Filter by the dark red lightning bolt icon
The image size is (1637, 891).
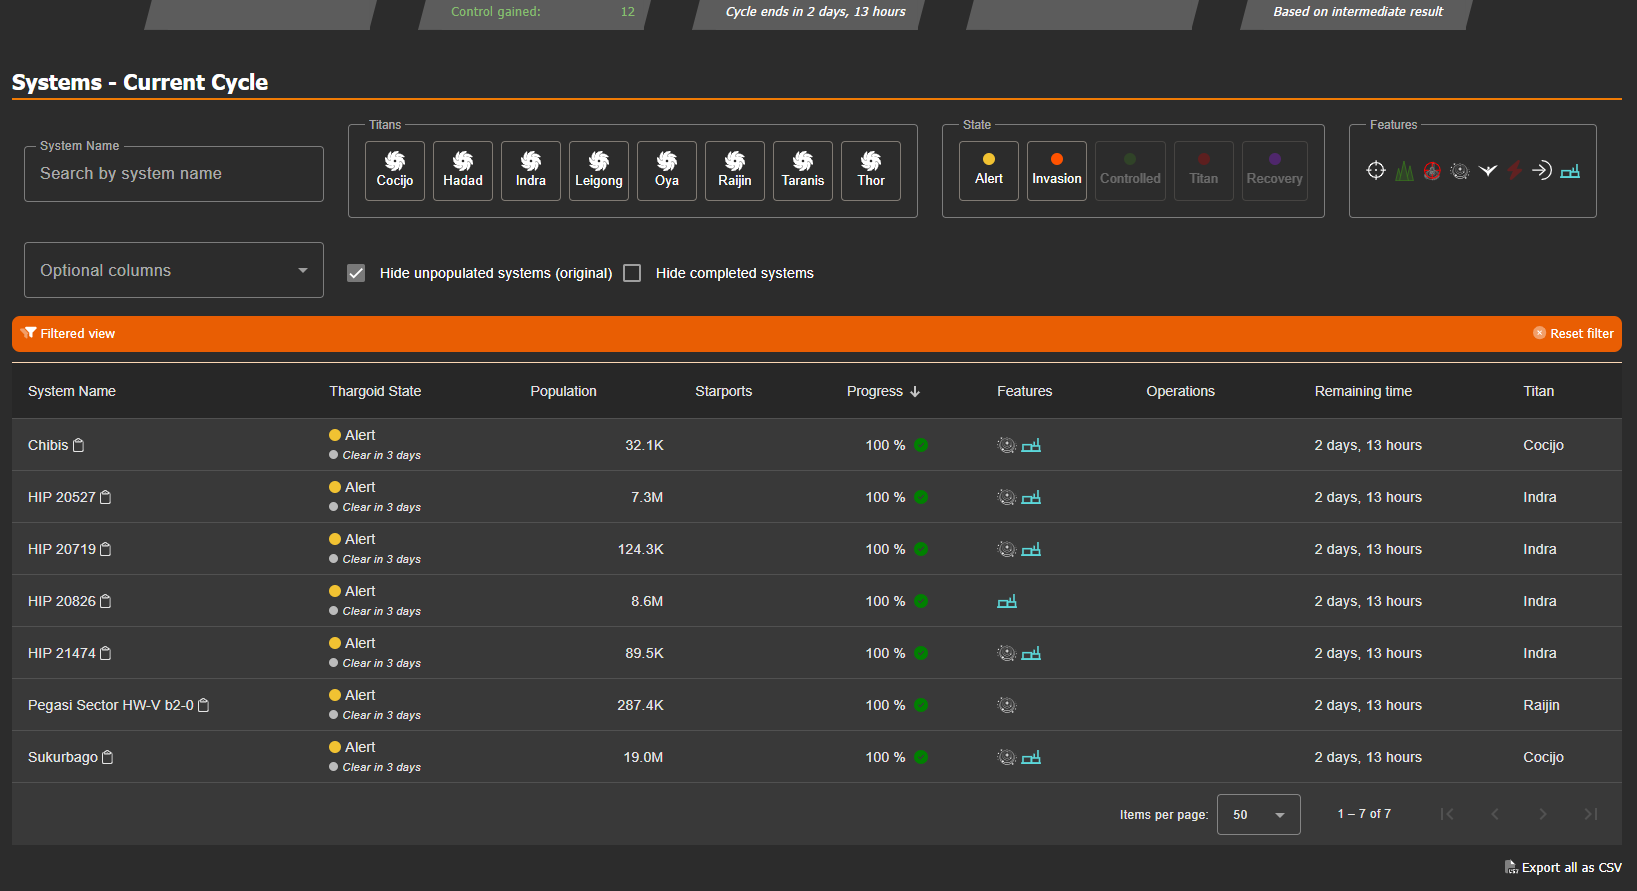1514,171
